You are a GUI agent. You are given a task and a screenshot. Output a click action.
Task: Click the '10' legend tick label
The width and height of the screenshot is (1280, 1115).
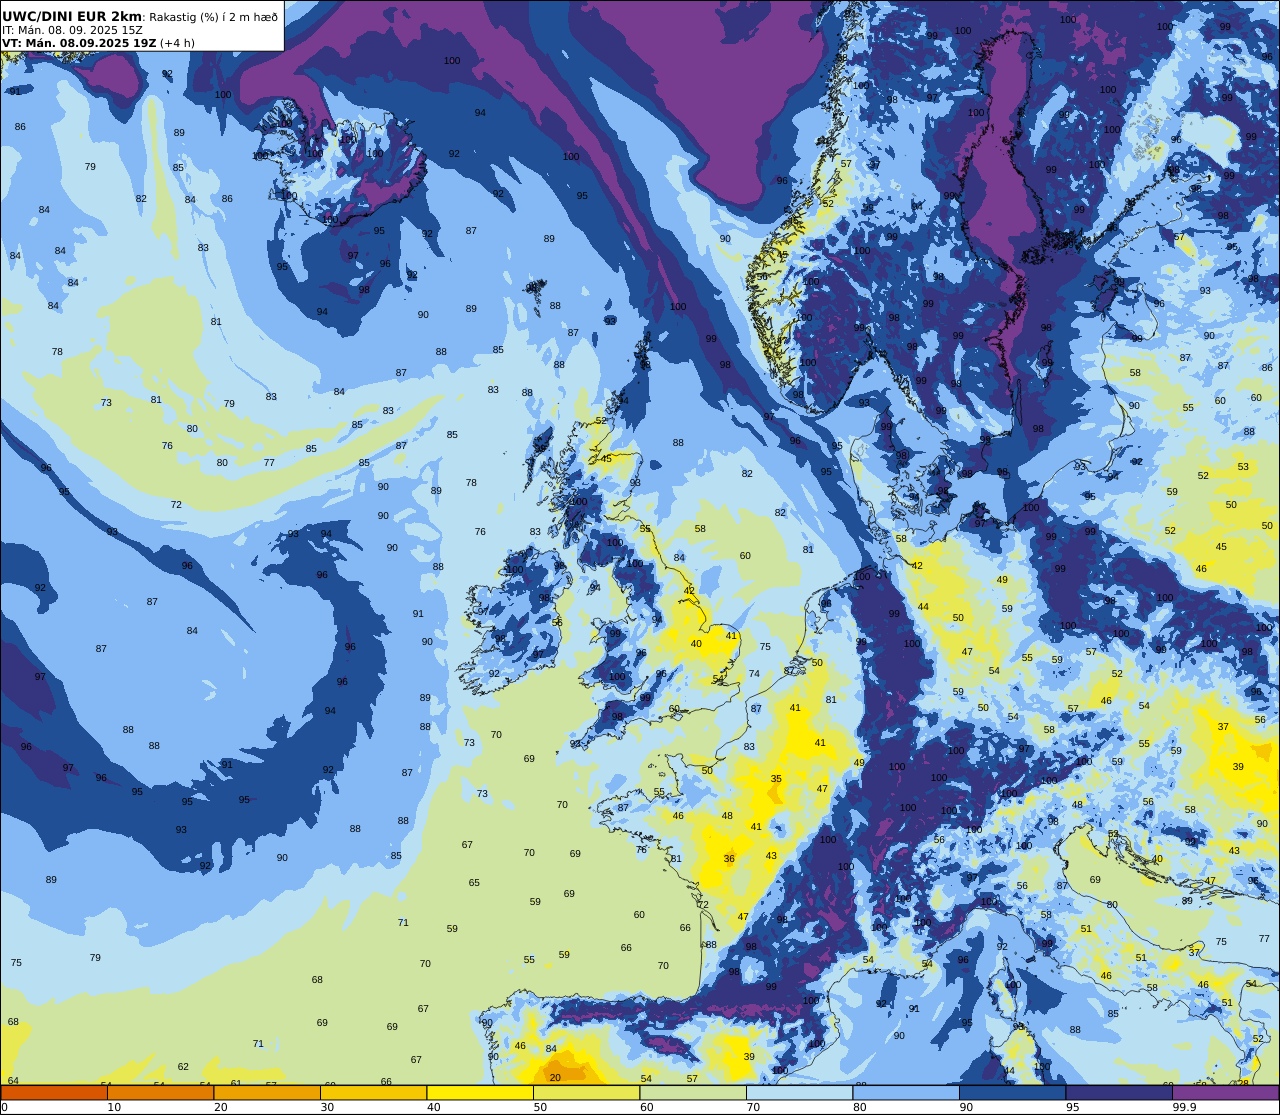pyautogui.click(x=114, y=1107)
